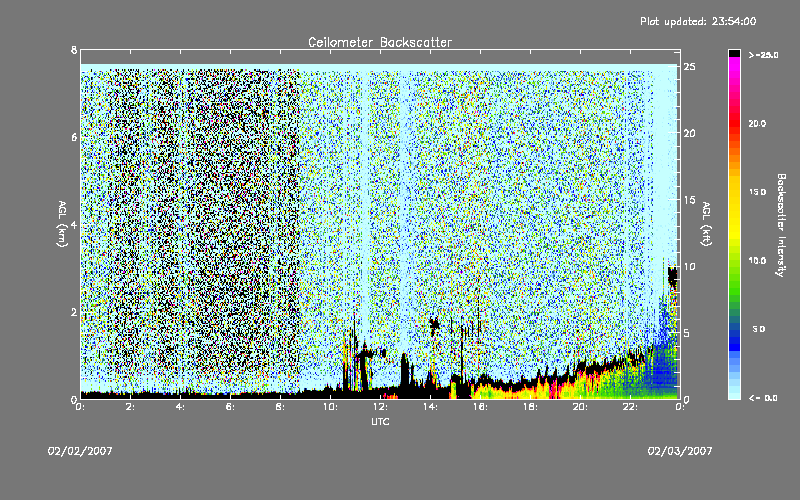This screenshot has height=500, width=800.
Task: Select the AGL (kft) right axis label
Action: point(706,224)
